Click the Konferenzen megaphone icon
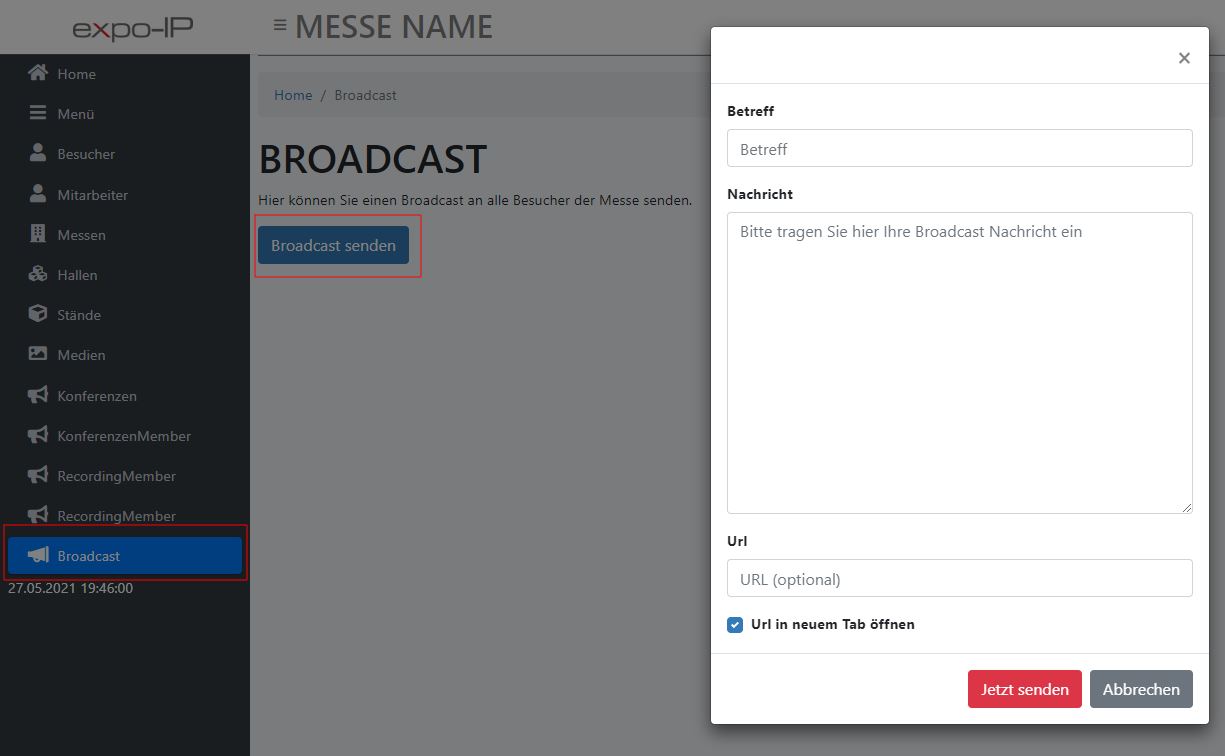Viewport: 1225px width, 756px height. 38,395
